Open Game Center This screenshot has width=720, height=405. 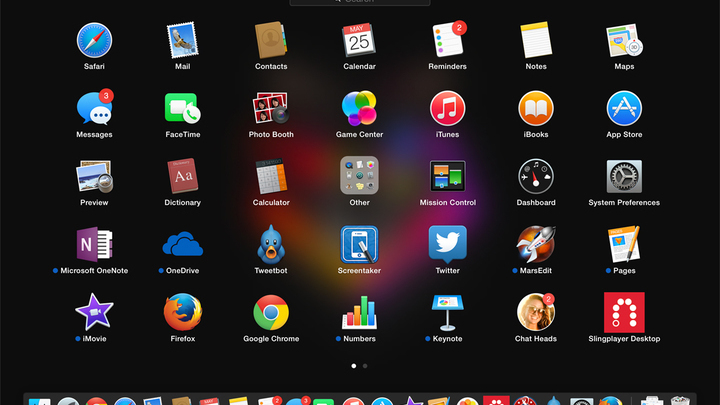coord(359,108)
